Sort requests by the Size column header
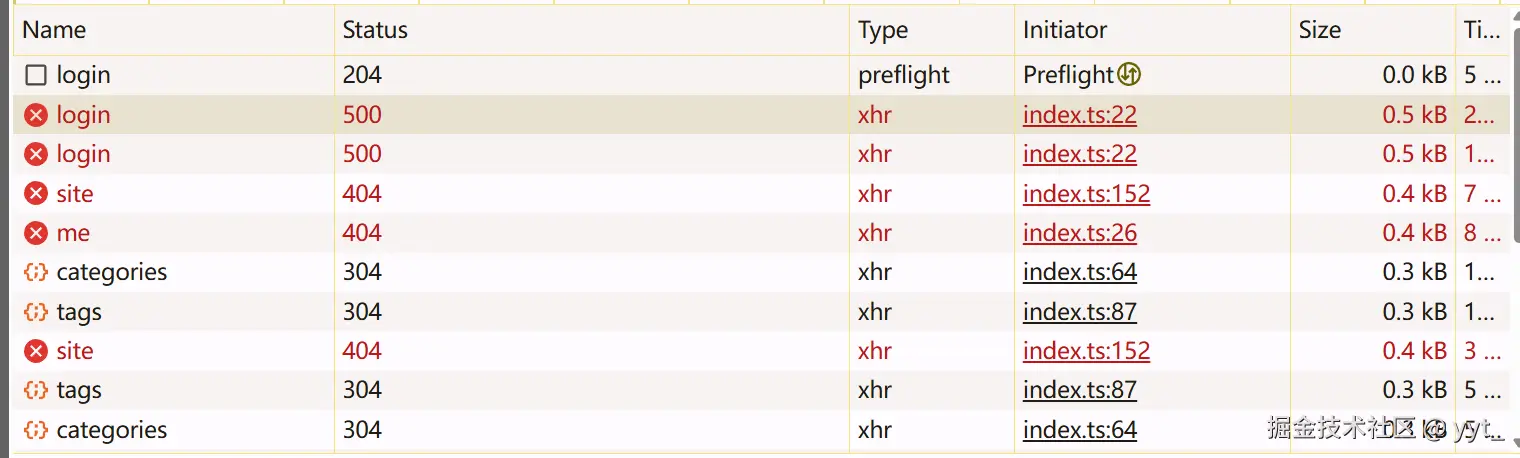 1320,30
